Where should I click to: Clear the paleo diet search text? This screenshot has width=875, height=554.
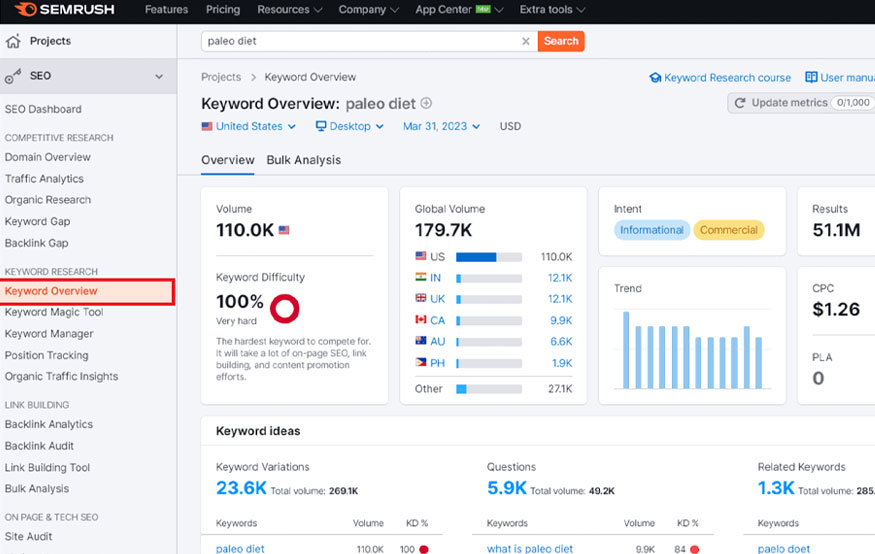tap(526, 41)
